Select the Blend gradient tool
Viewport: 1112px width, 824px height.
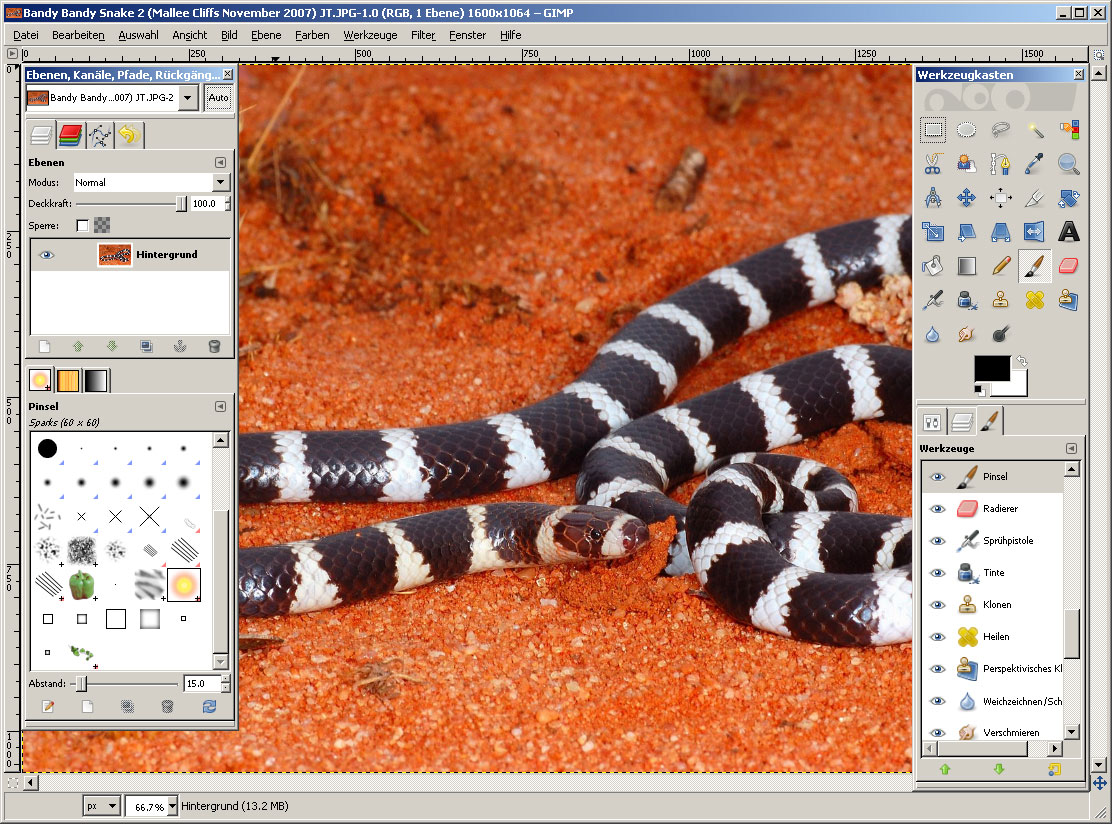[x=966, y=266]
